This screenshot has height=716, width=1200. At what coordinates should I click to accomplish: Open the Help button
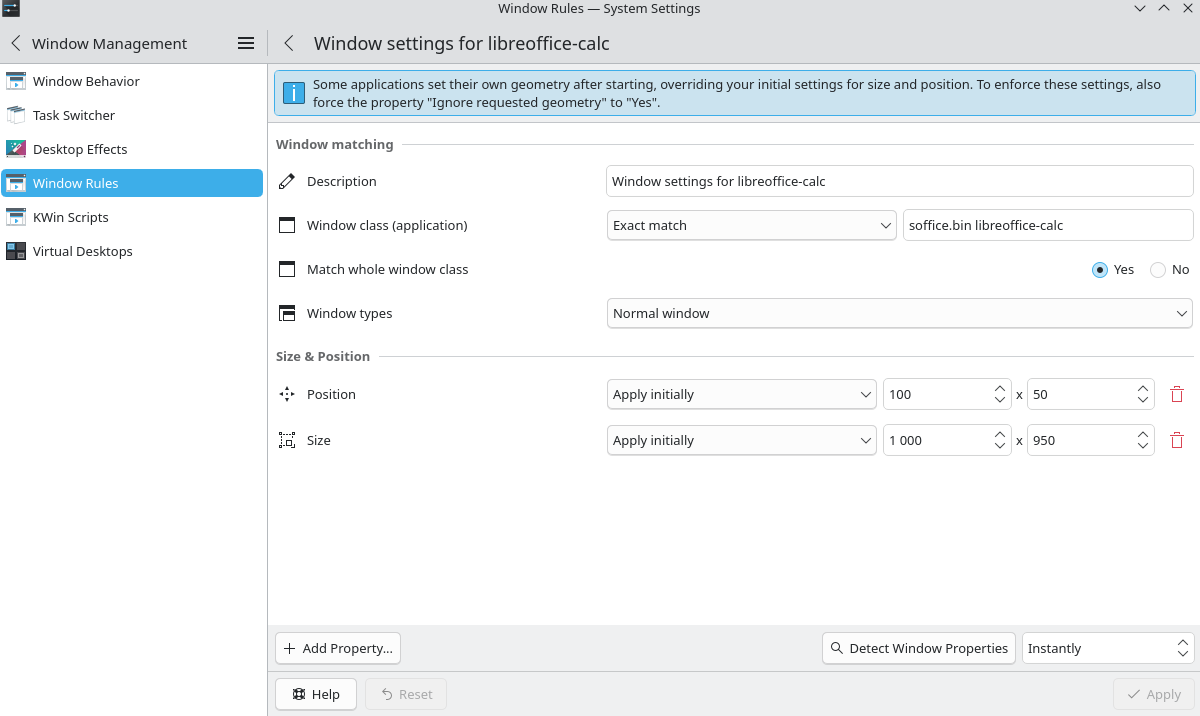pos(316,694)
